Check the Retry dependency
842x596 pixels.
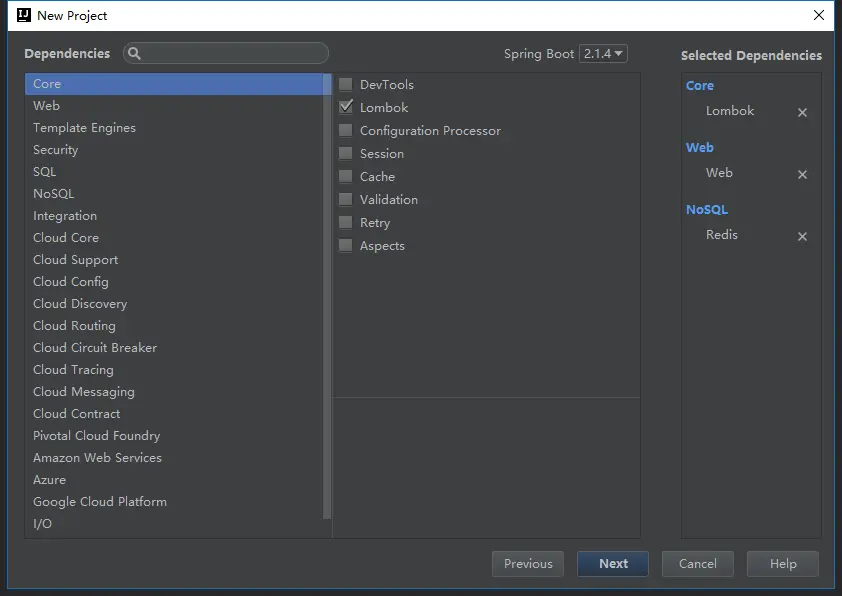346,223
